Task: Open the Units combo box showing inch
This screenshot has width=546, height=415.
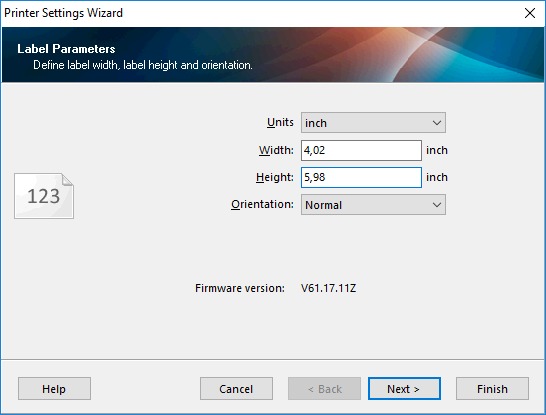Action: click(373, 123)
